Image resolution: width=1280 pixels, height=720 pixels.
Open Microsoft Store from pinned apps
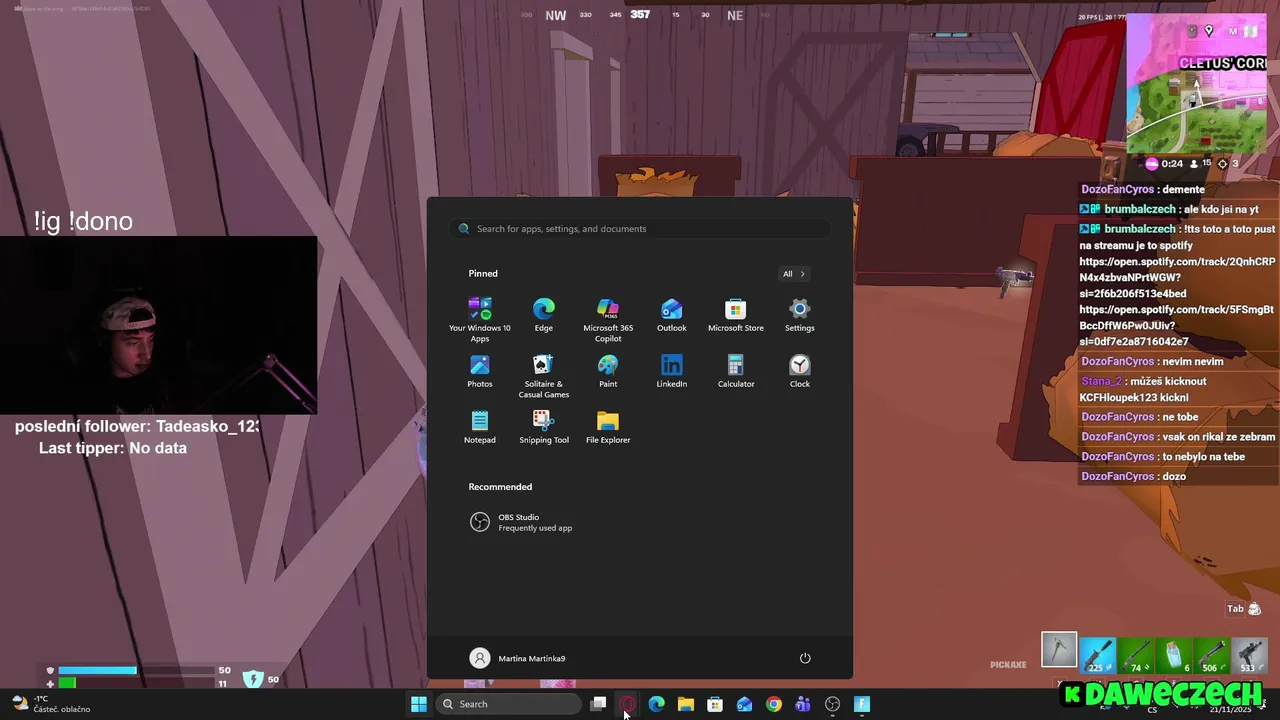735,315
